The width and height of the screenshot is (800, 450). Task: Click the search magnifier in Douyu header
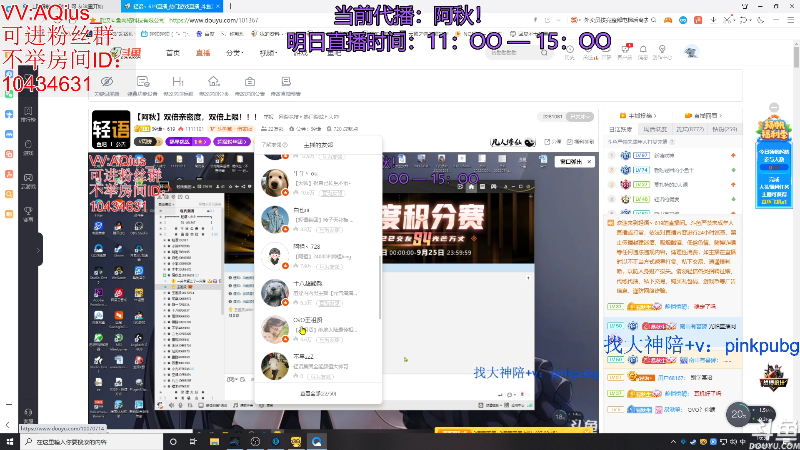coord(544,53)
